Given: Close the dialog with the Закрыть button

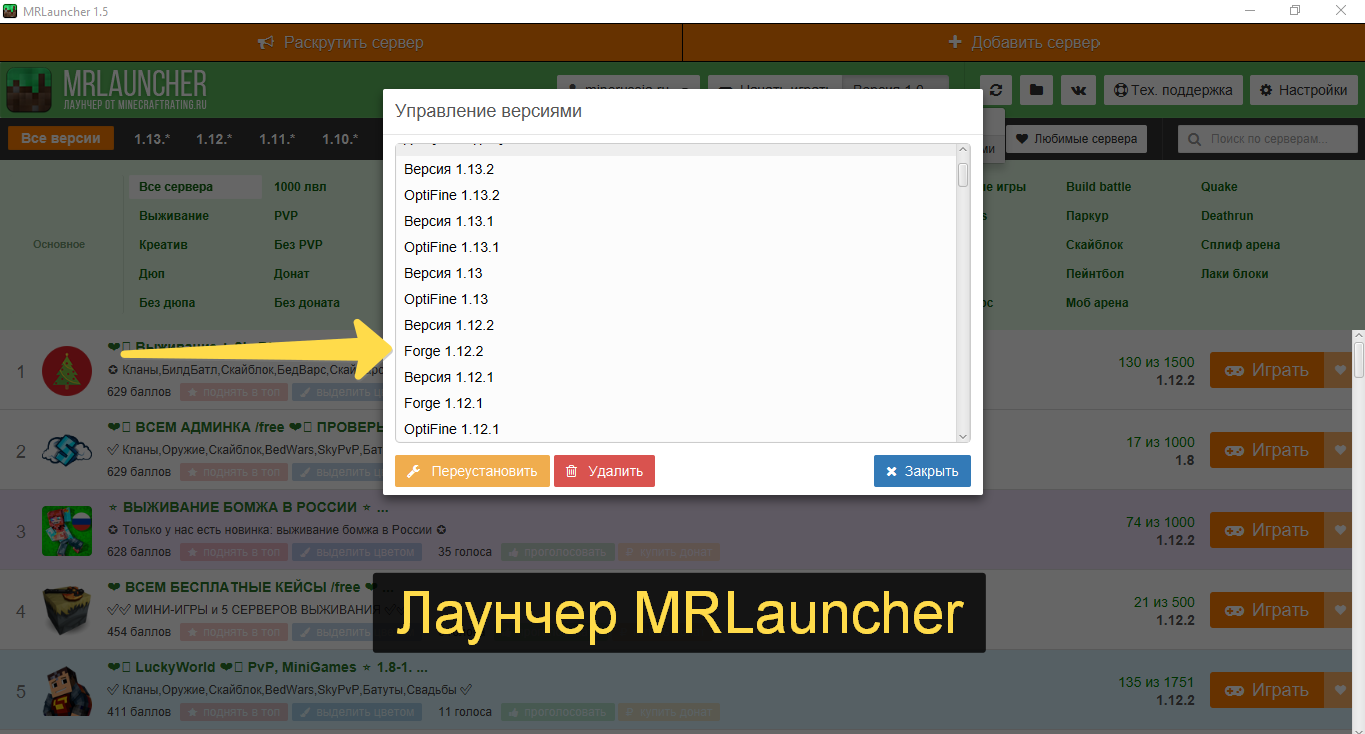Looking at the screenshot, I should pos(921,471).
